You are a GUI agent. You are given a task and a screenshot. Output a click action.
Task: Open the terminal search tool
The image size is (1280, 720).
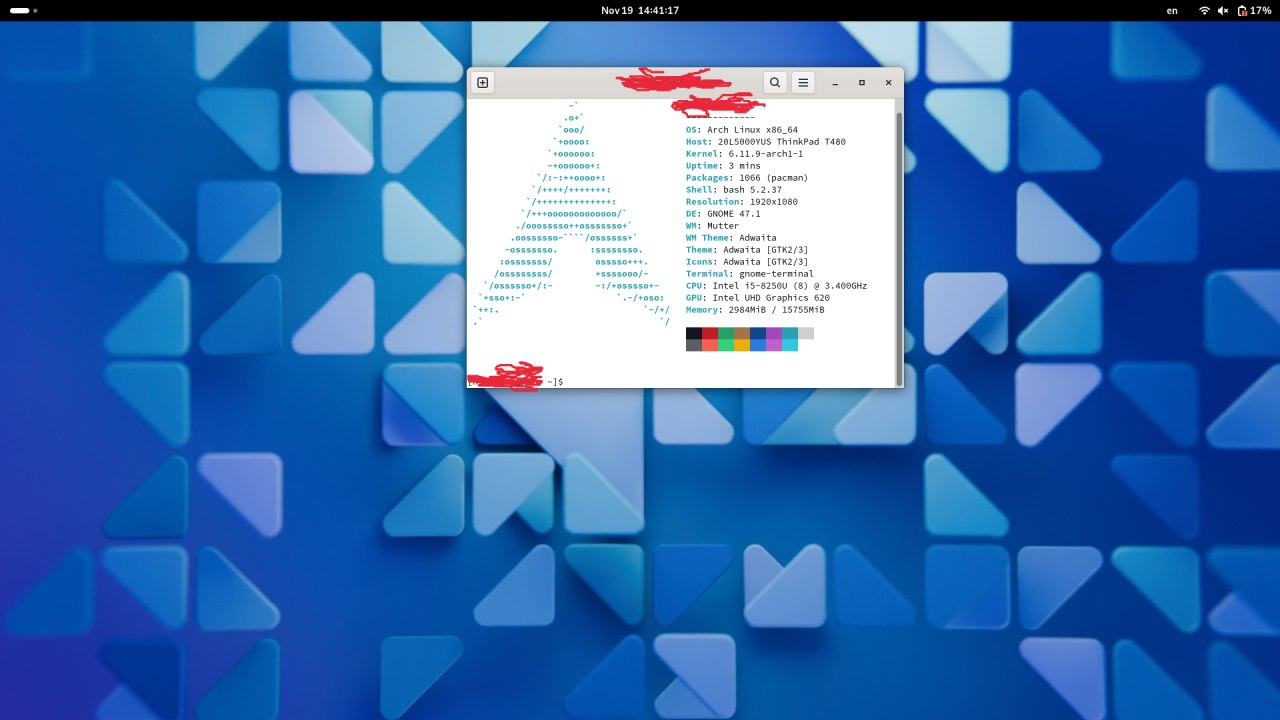point(775,82)
